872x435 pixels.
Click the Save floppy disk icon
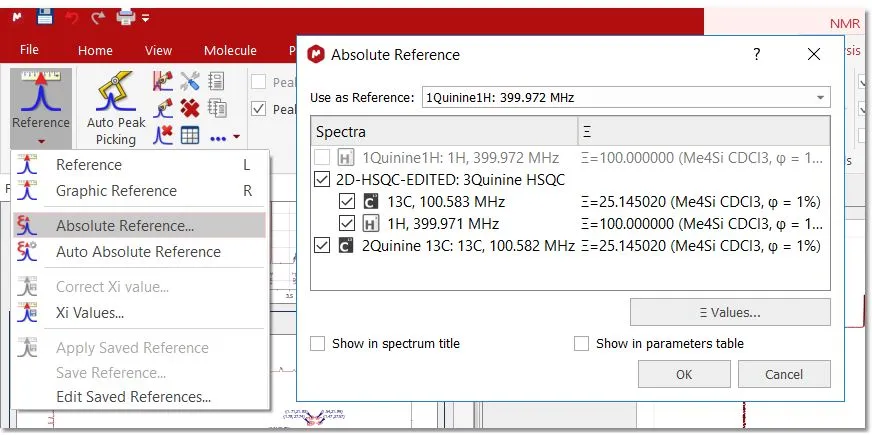coord(45,16)
